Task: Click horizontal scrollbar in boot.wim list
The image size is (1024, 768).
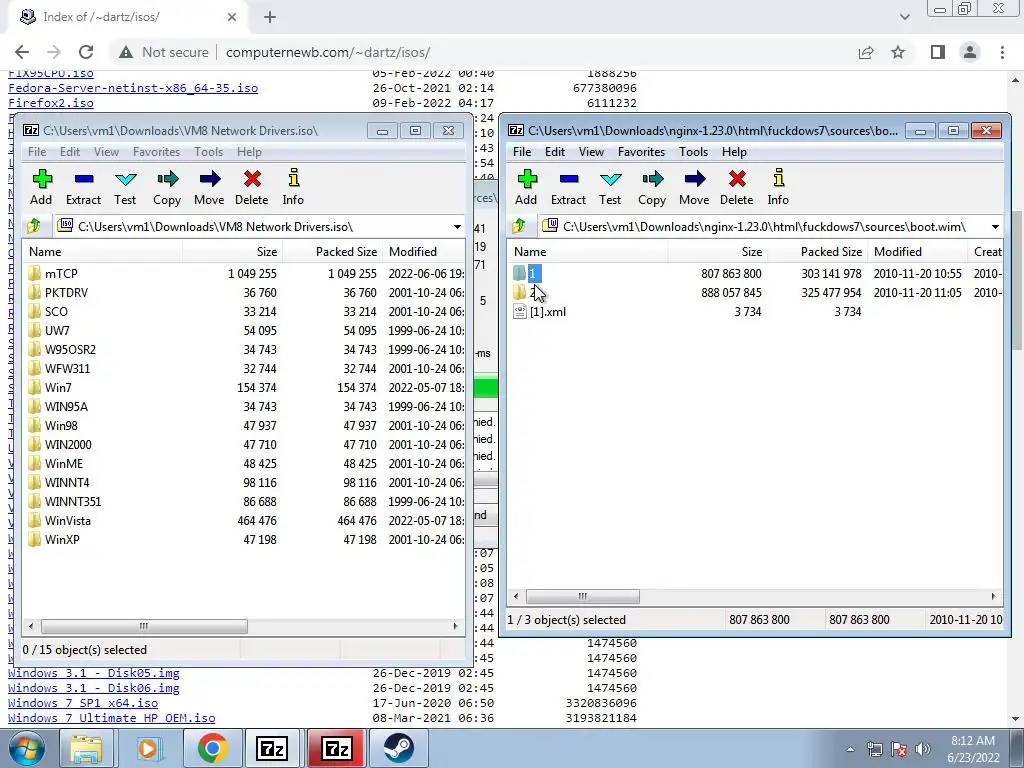Action: (583, 597)
